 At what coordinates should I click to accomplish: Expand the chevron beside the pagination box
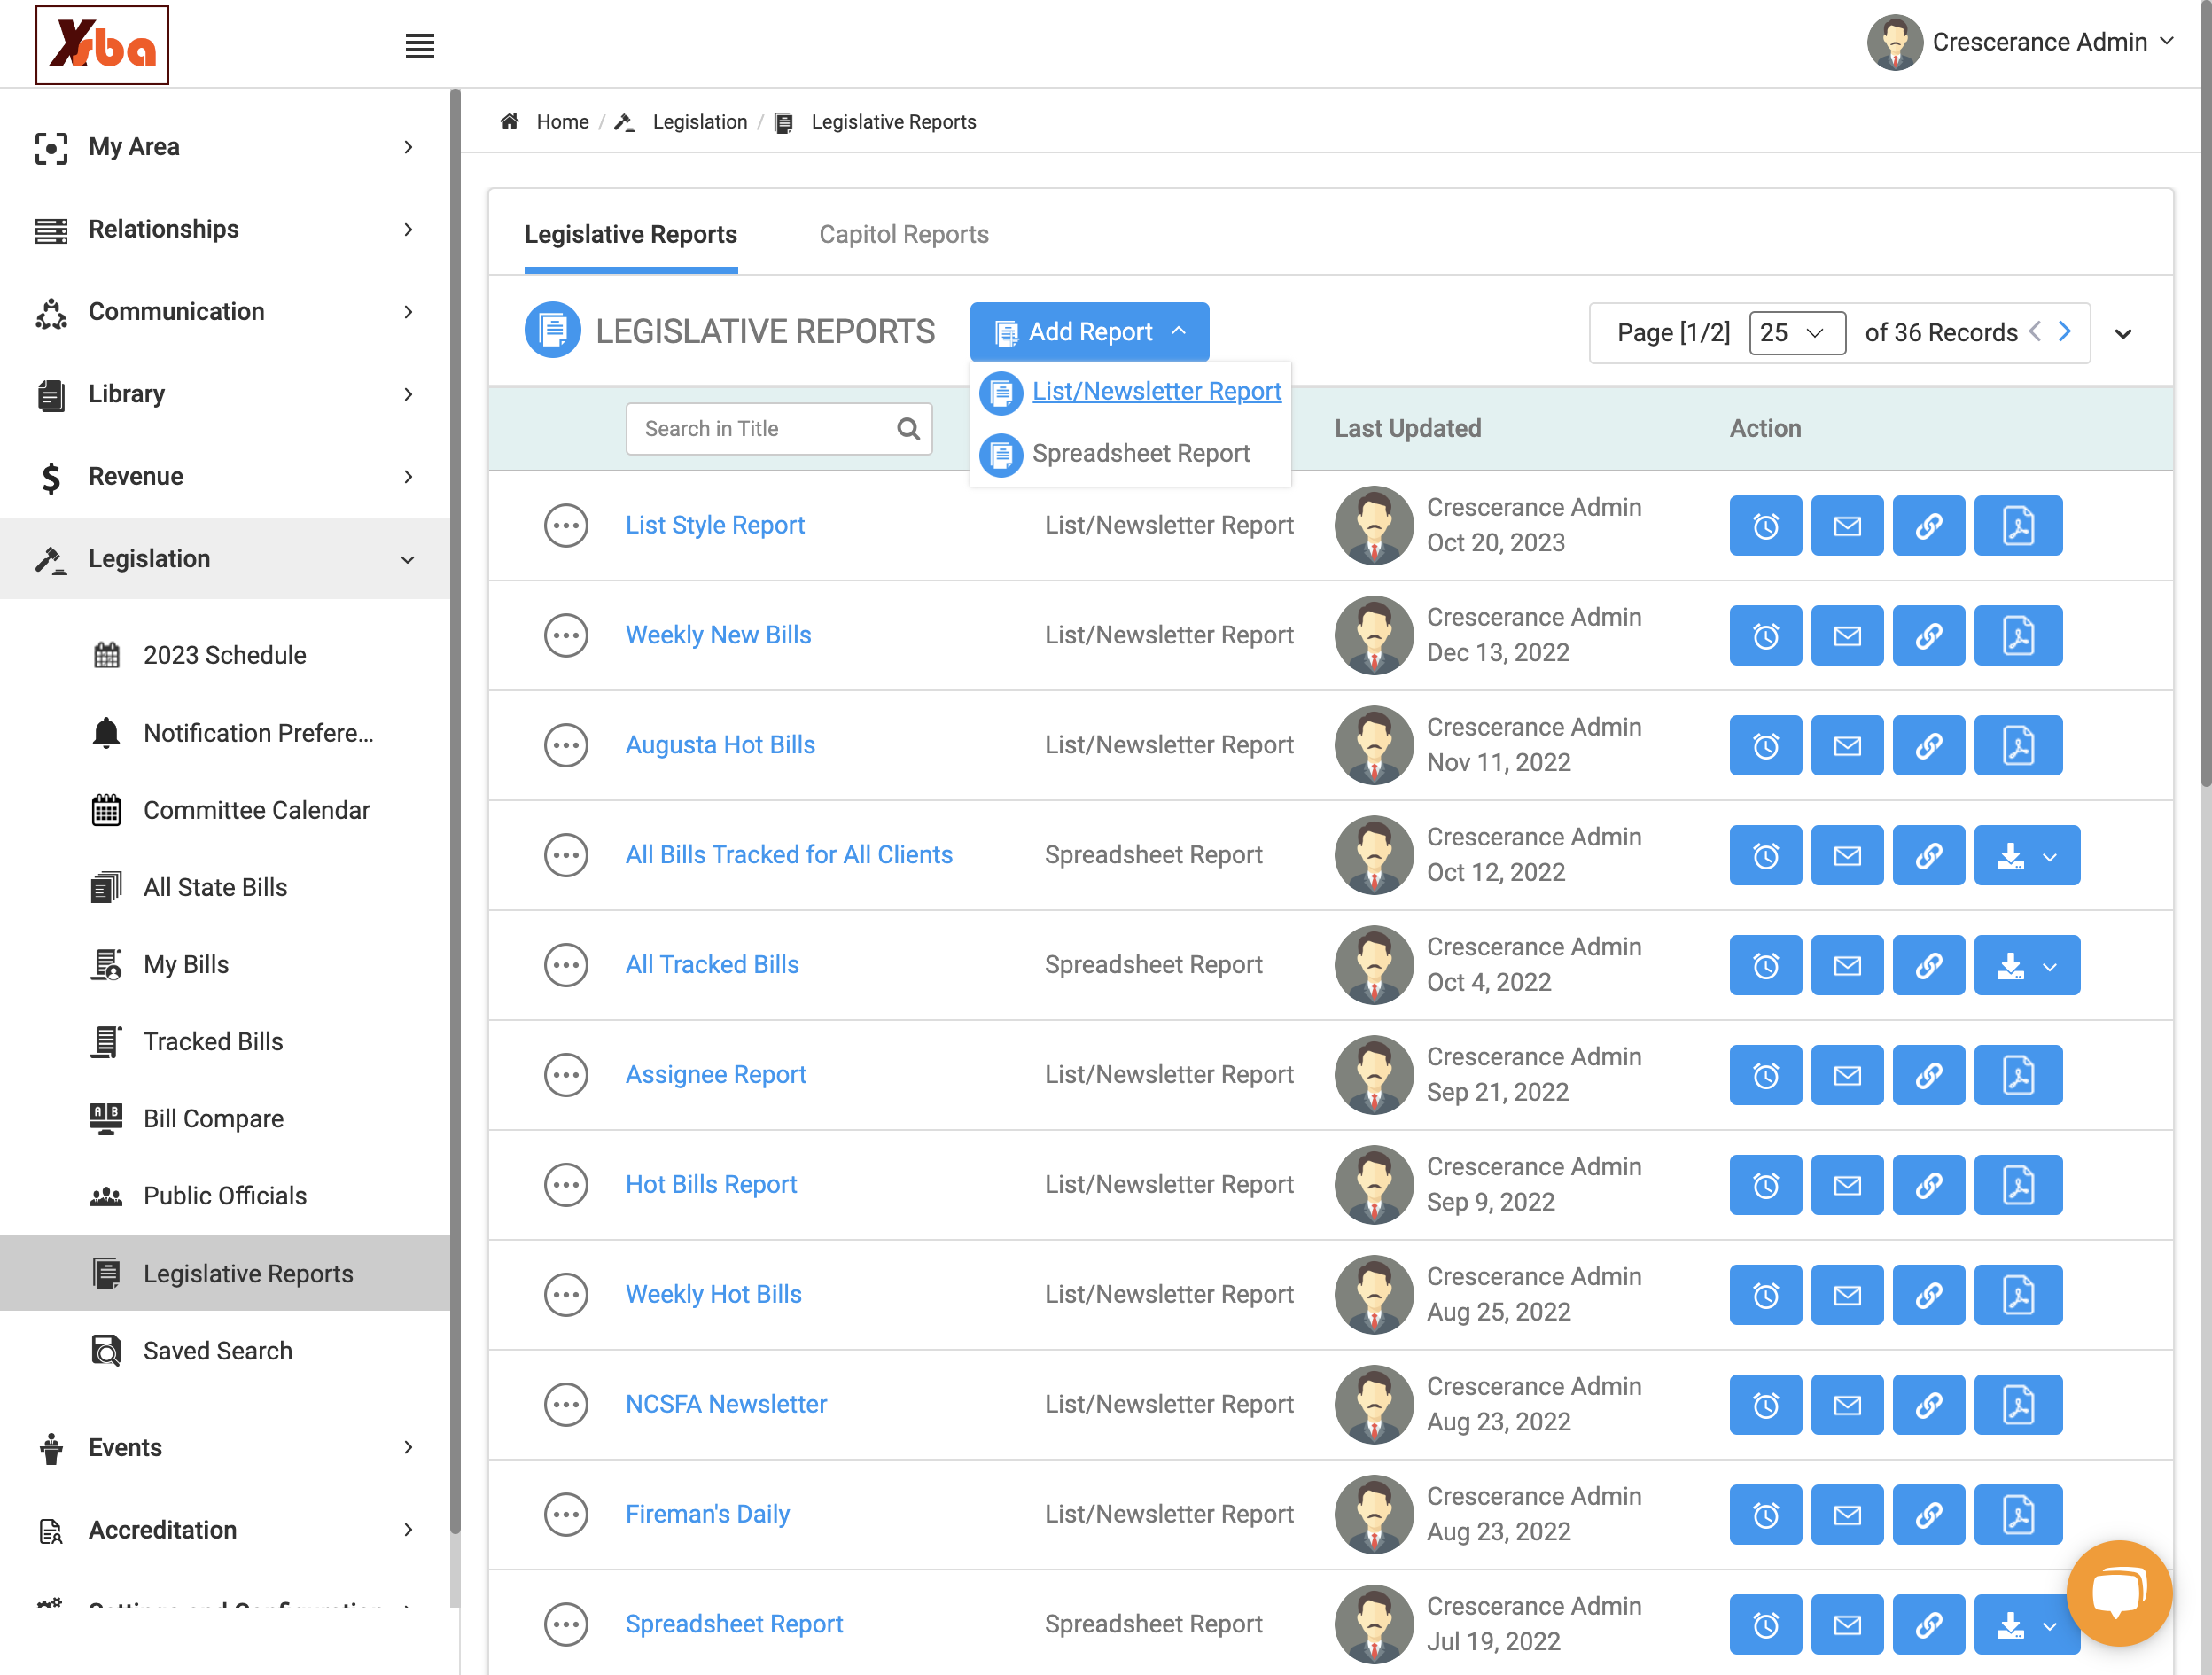point(2123,334)
